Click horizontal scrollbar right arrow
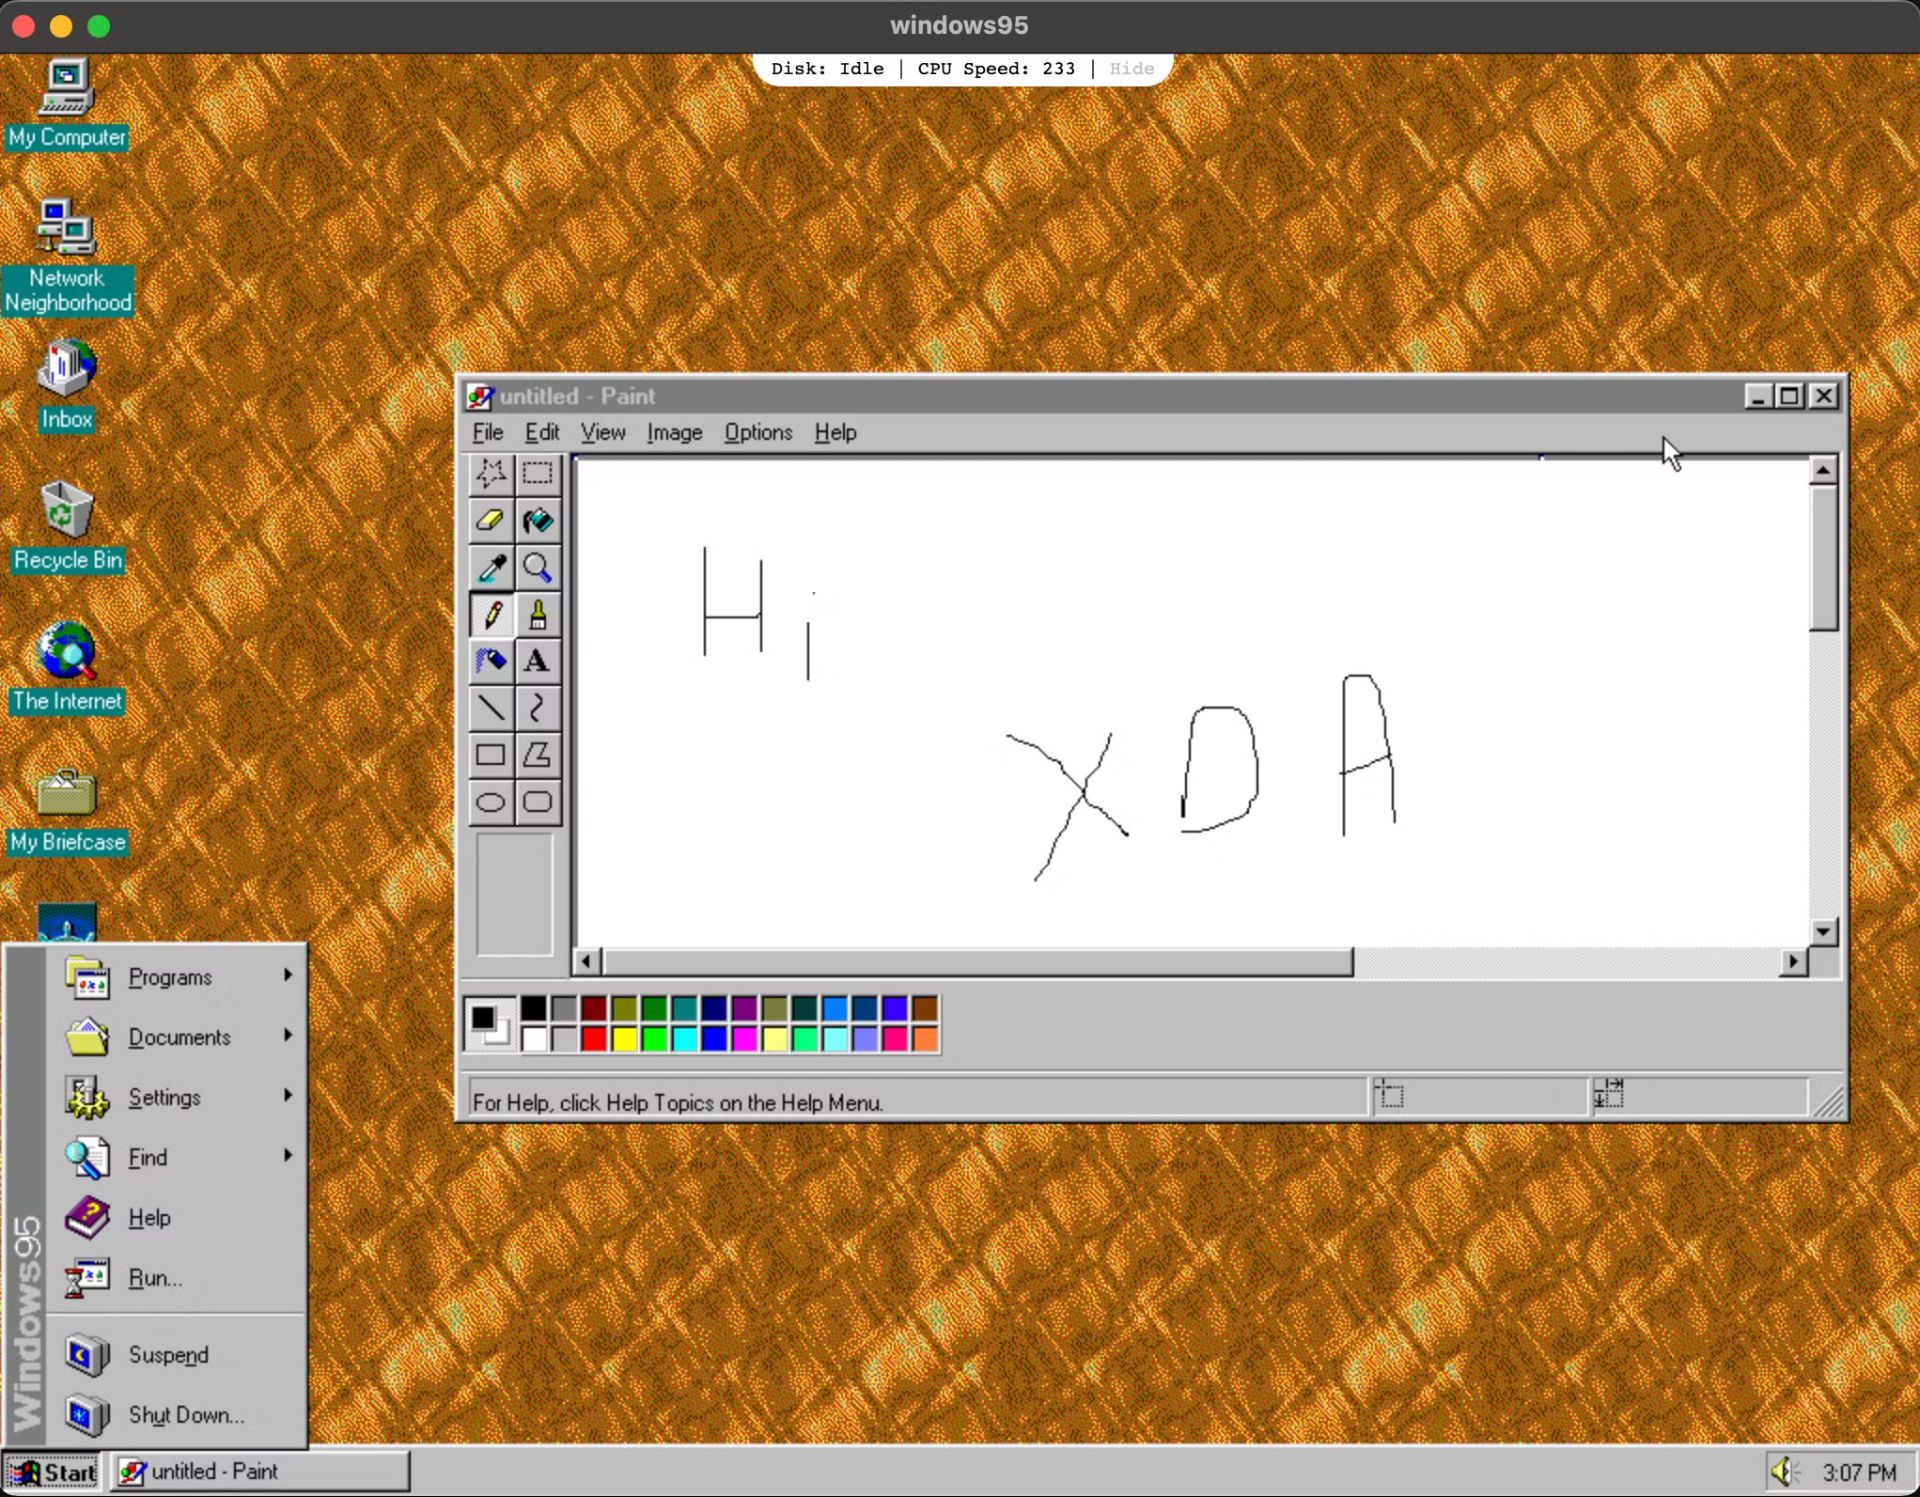1920x1497 pixels. coord(1793,962)
